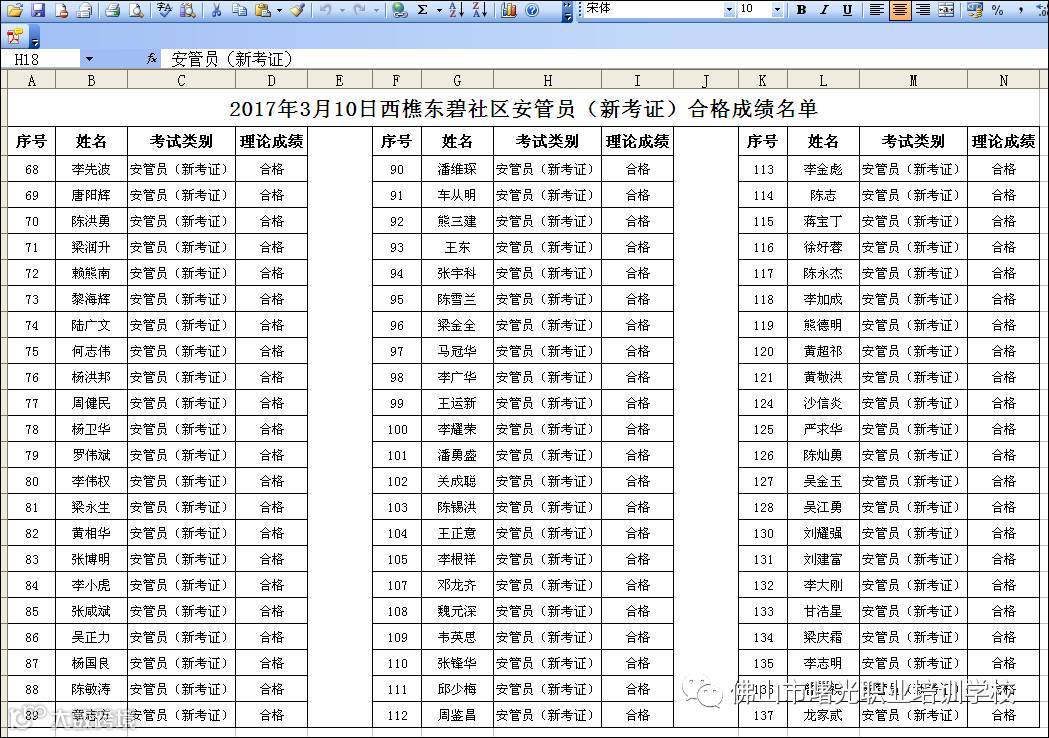
Task: Toggle Merge and Center button
Action: 946,9
